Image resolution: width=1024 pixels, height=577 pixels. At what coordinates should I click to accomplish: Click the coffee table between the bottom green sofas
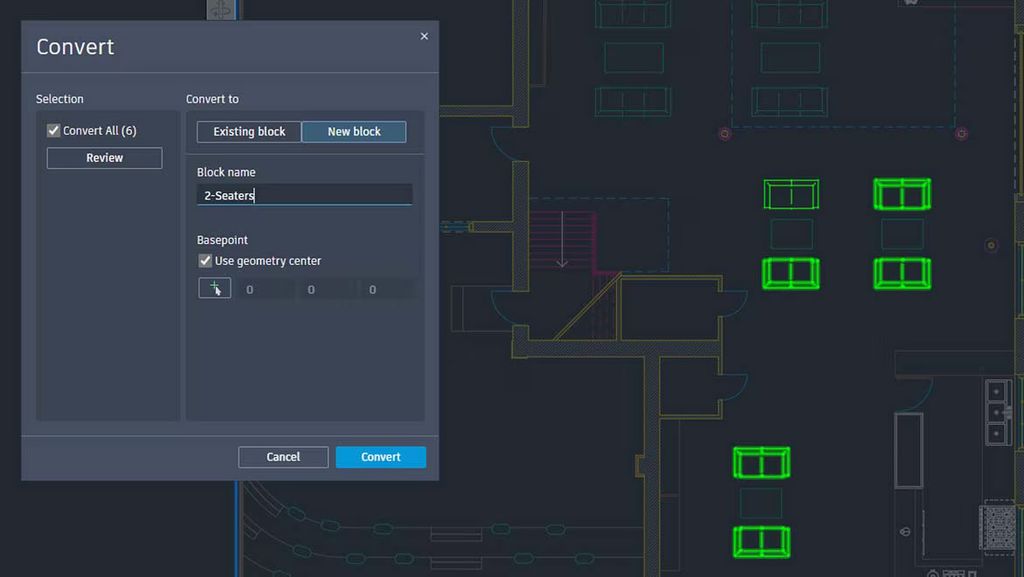click(x=761, y=503)
